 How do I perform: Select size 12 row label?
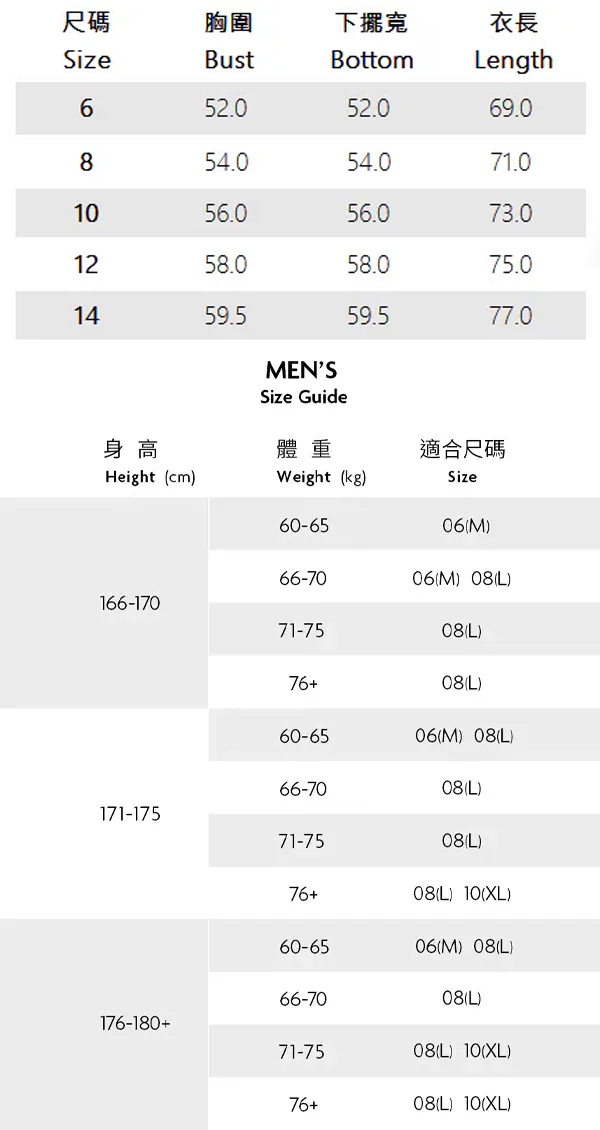pyautogui.click(x=86, y=265)
